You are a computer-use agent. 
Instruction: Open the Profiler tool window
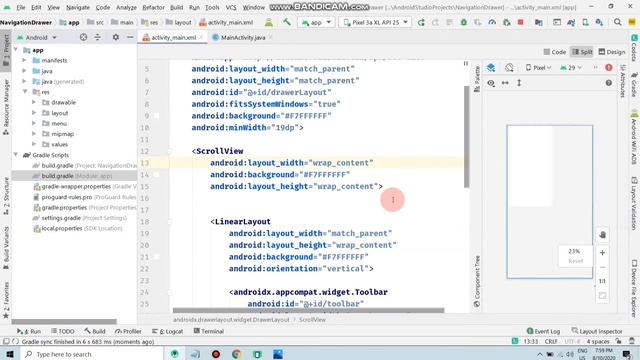[128, 331]
